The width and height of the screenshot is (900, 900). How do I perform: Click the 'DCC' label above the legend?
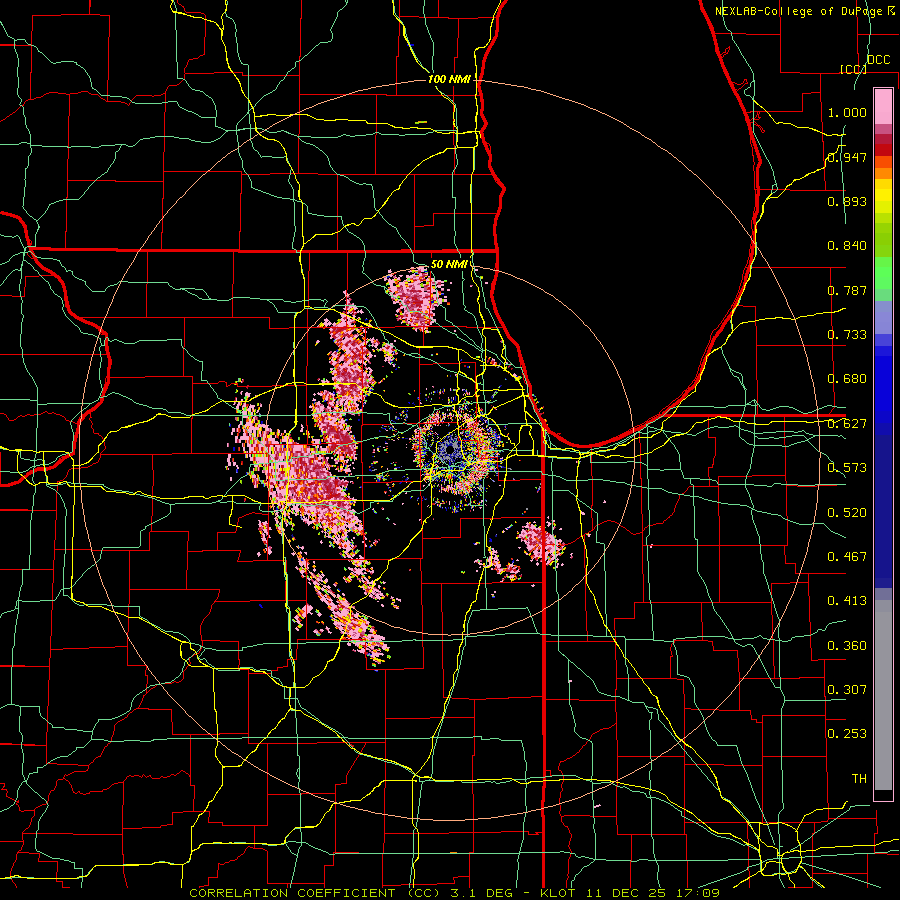(x=879, y=60)
